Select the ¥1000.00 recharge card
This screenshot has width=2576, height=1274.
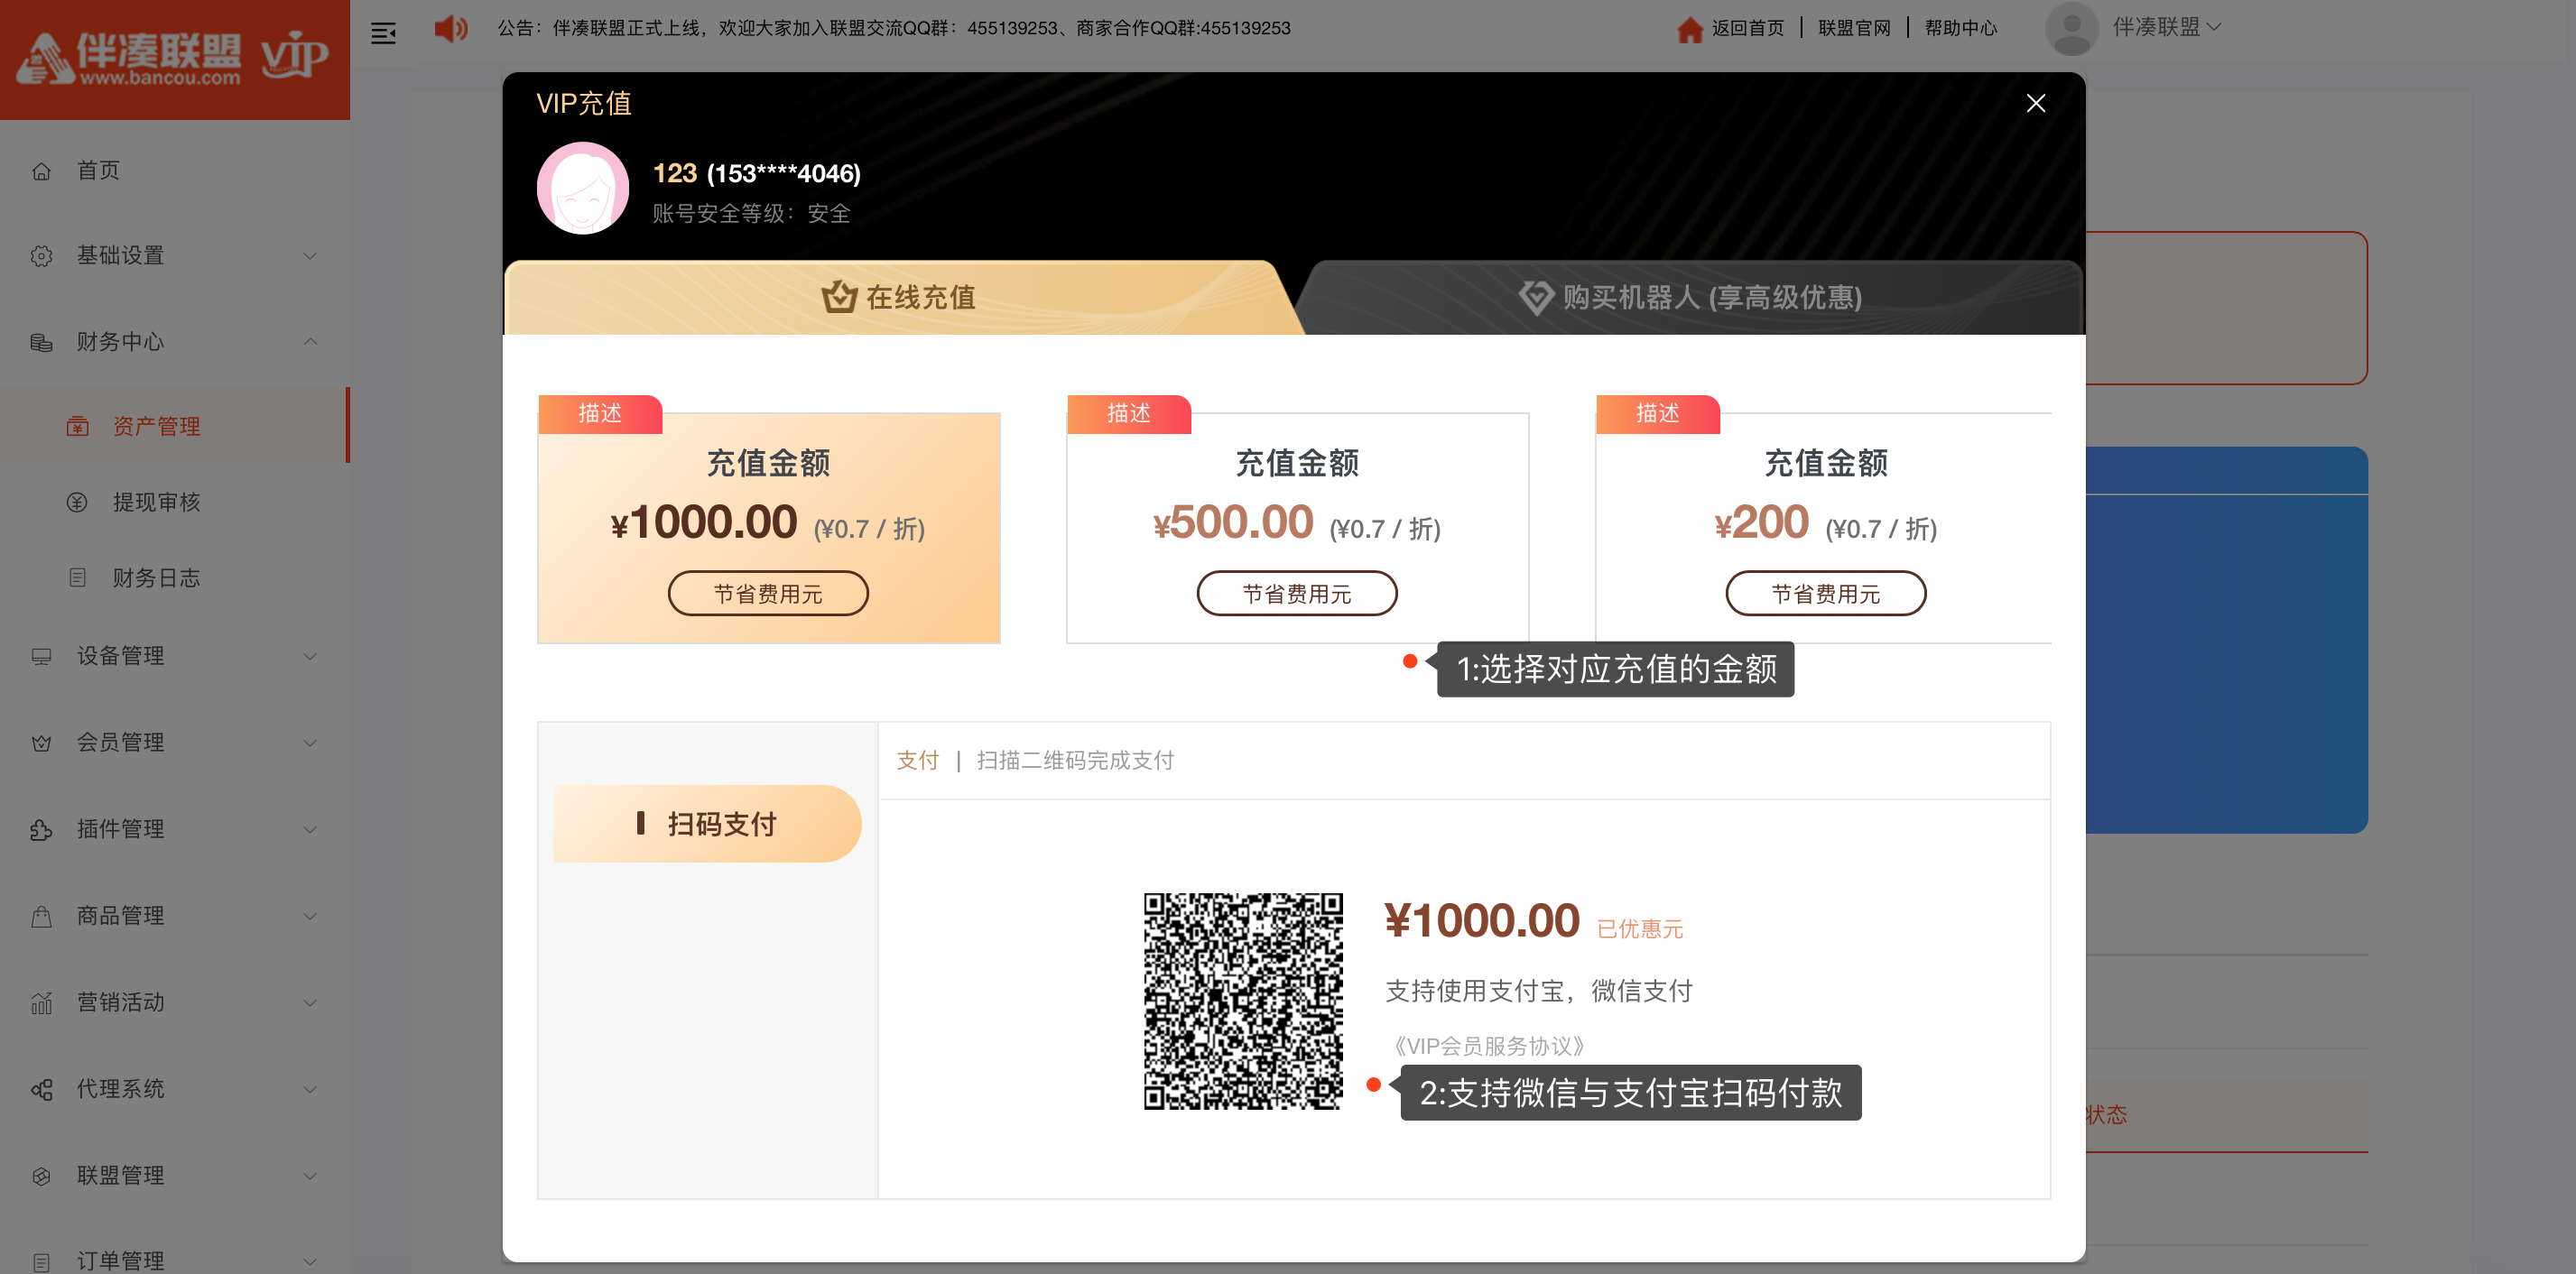(x=768, y=527)
